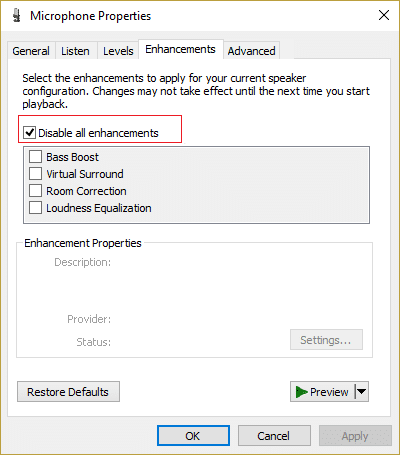Open the Listen tab
The image size is (400, 455).
[x=75, y=51]
